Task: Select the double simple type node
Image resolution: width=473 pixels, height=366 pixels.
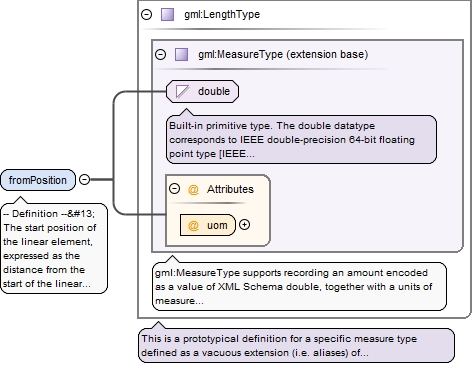Action: pos(202,91)
